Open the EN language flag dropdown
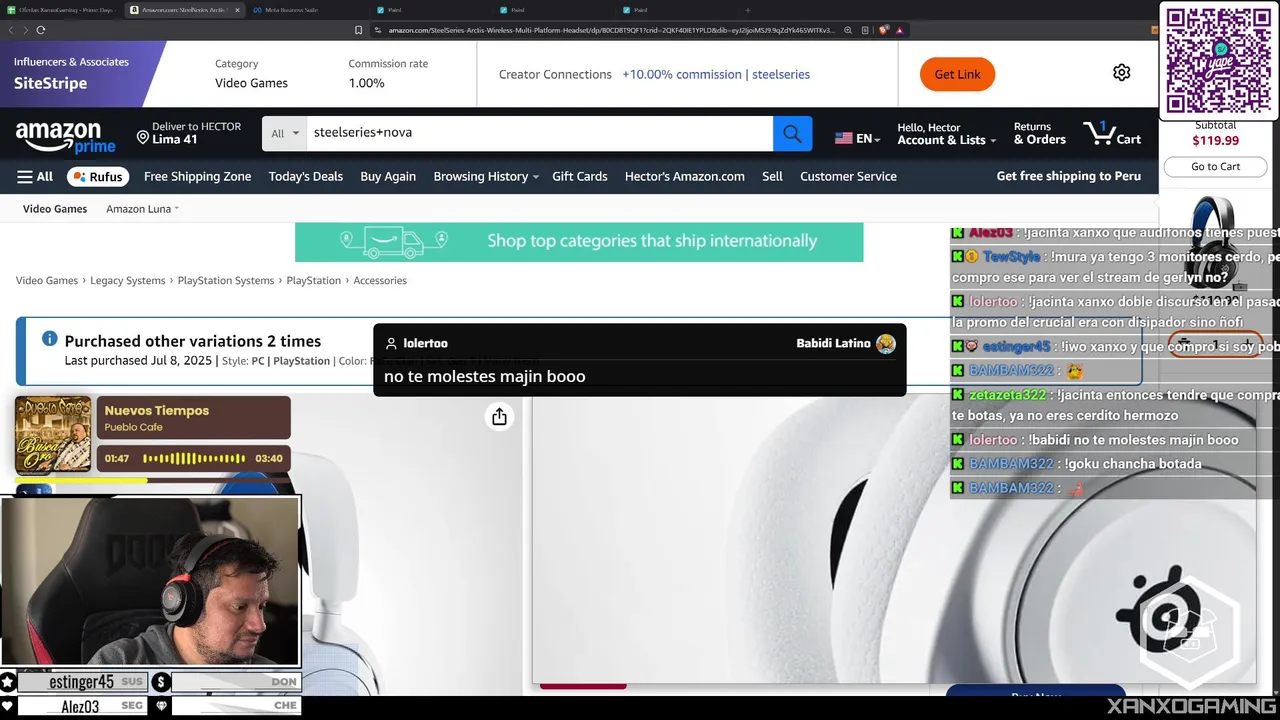This screenshot has width=1280, height=720. pyautogui.click(x=857, y=138)
